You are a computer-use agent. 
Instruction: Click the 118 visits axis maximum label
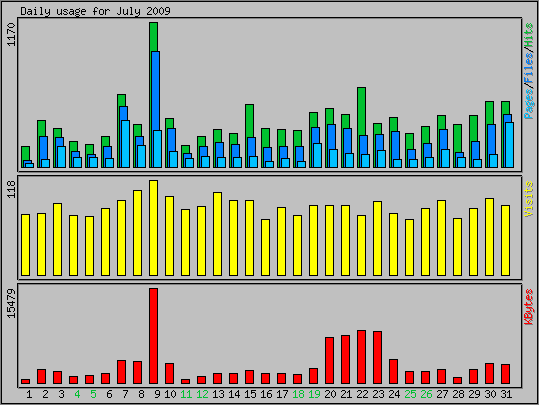(11, 189)
